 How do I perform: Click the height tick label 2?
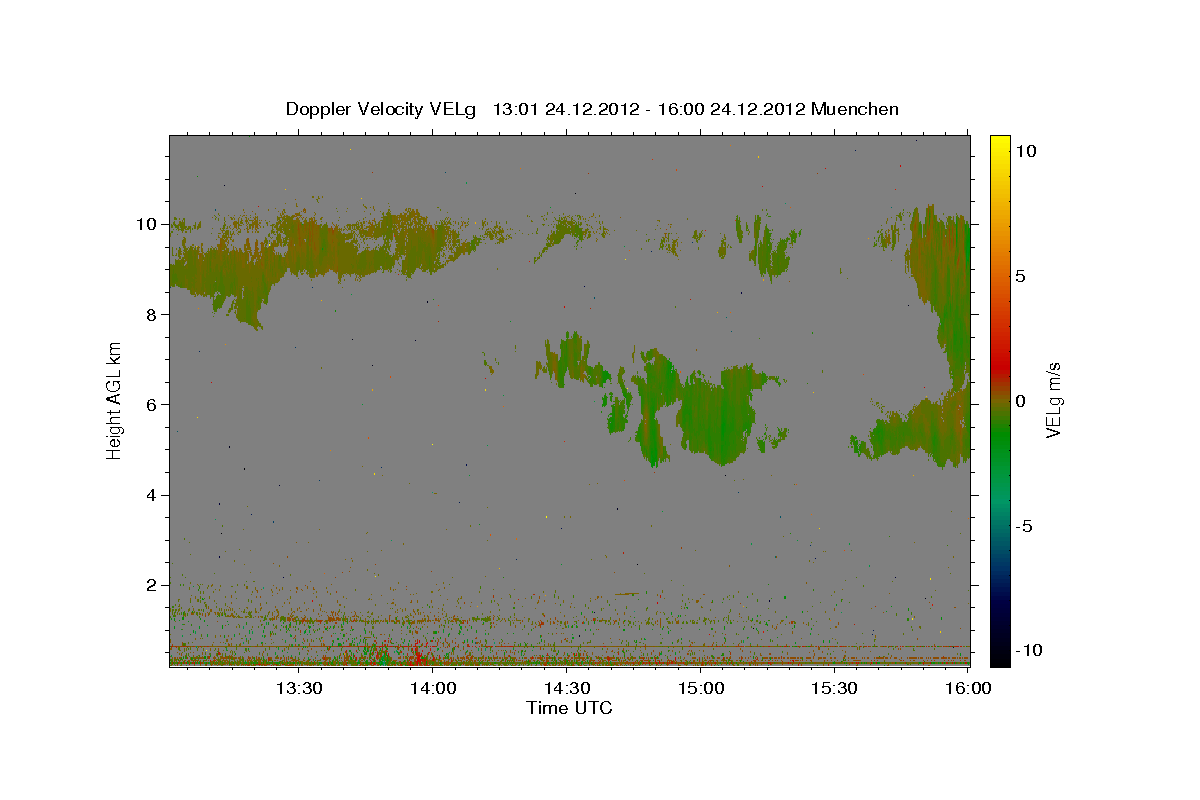click(151, 585)
